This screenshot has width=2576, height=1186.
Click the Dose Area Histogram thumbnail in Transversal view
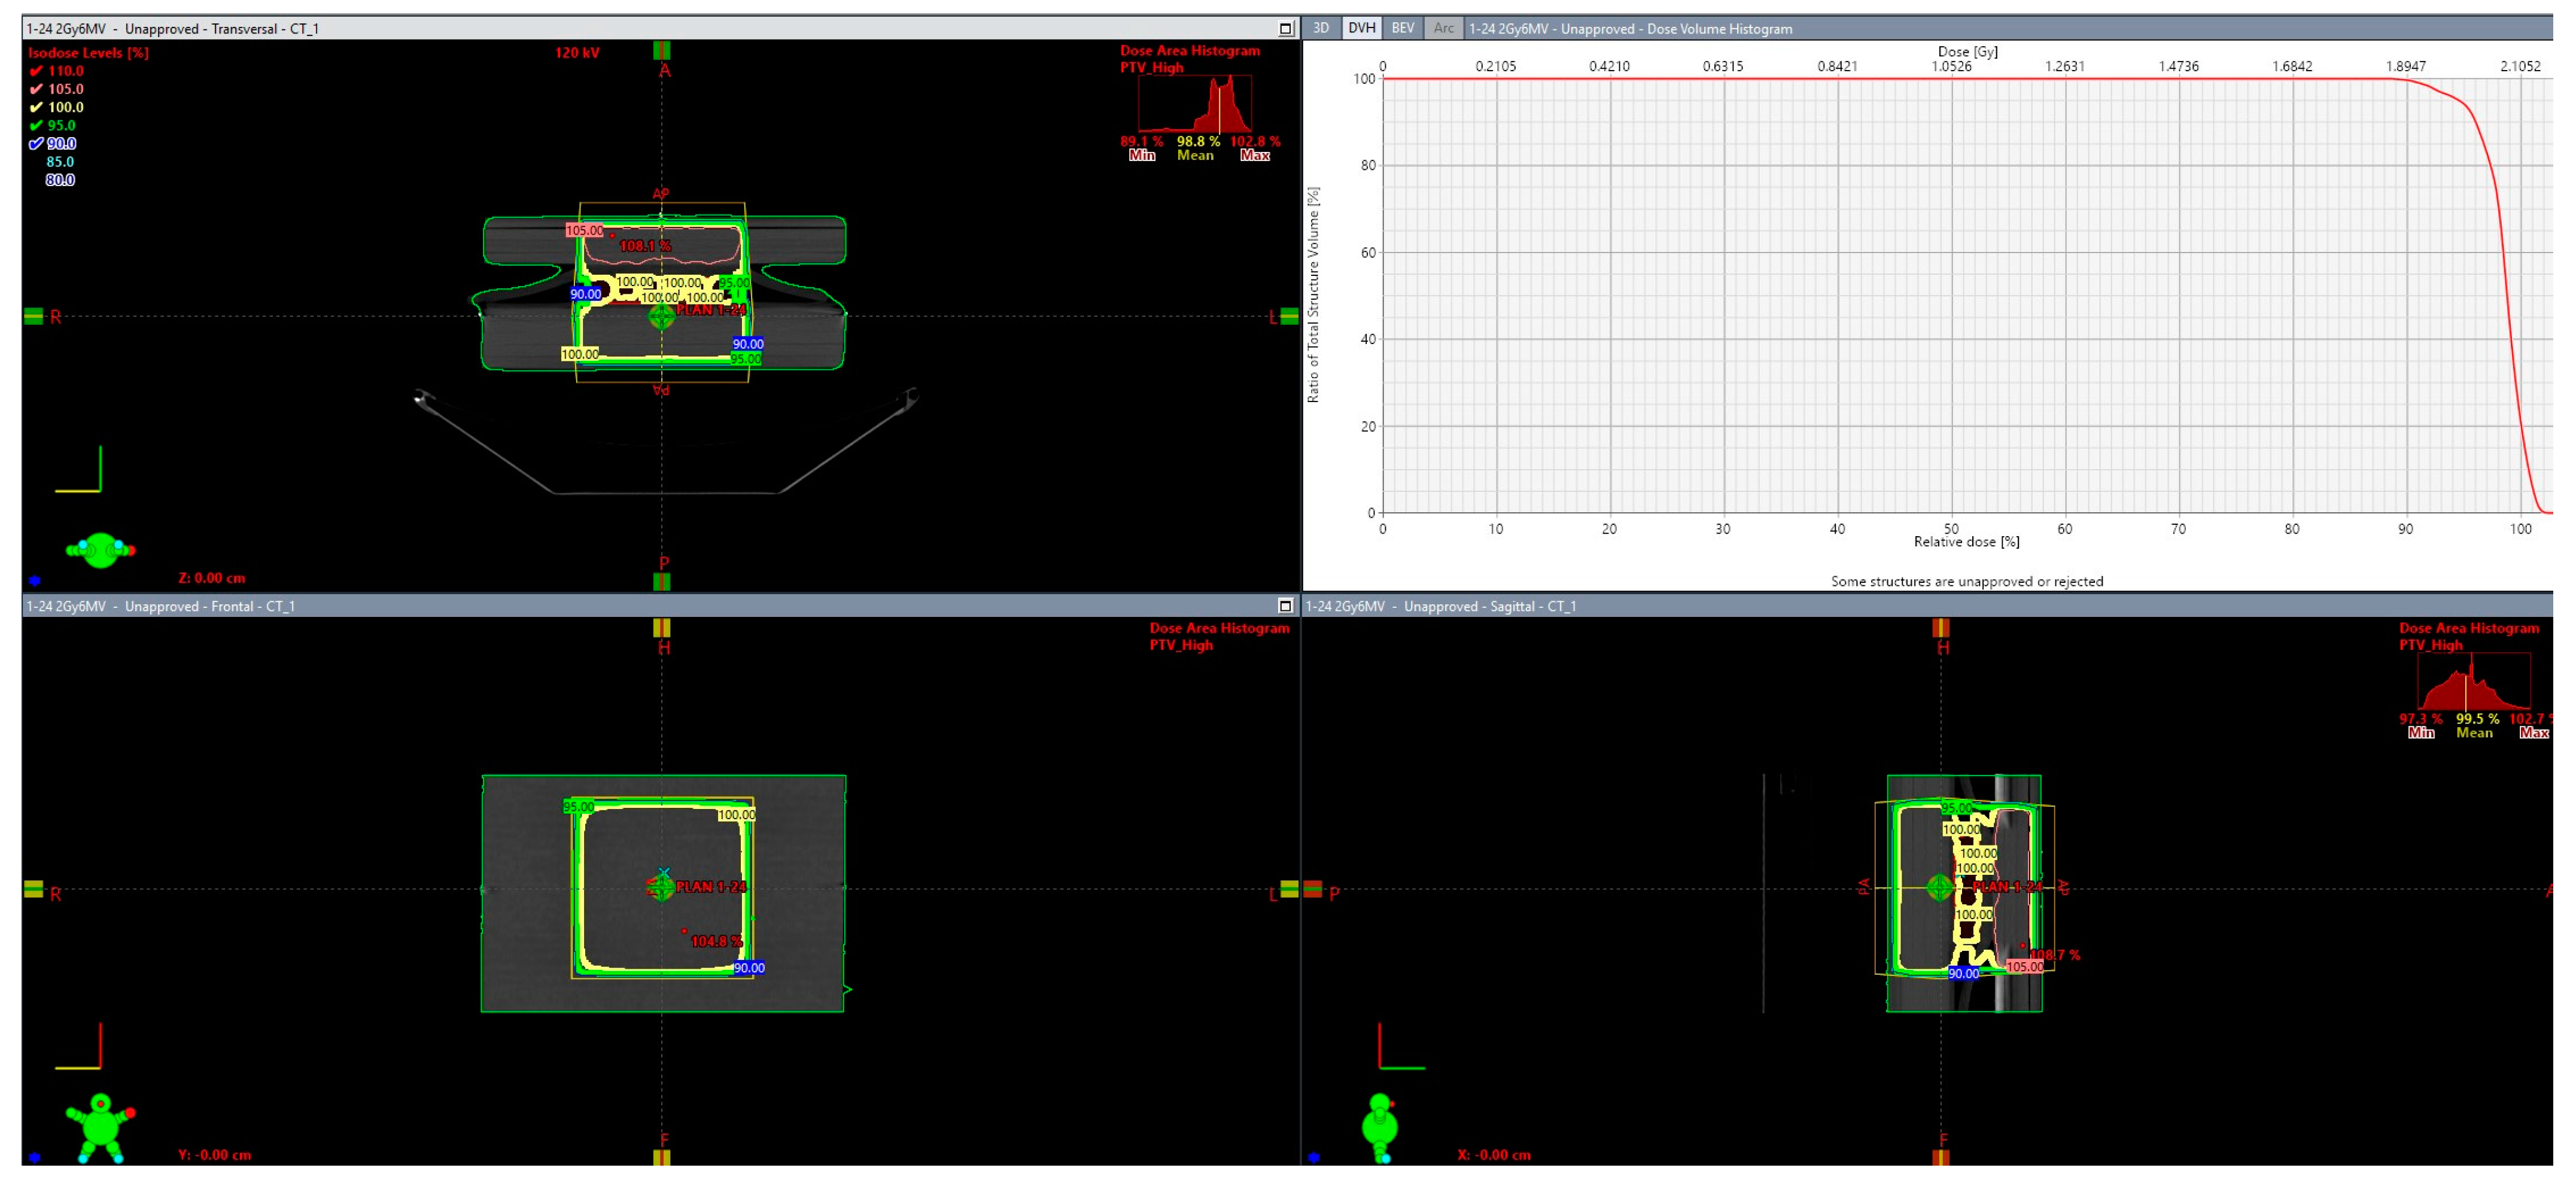pos(1195,104)
